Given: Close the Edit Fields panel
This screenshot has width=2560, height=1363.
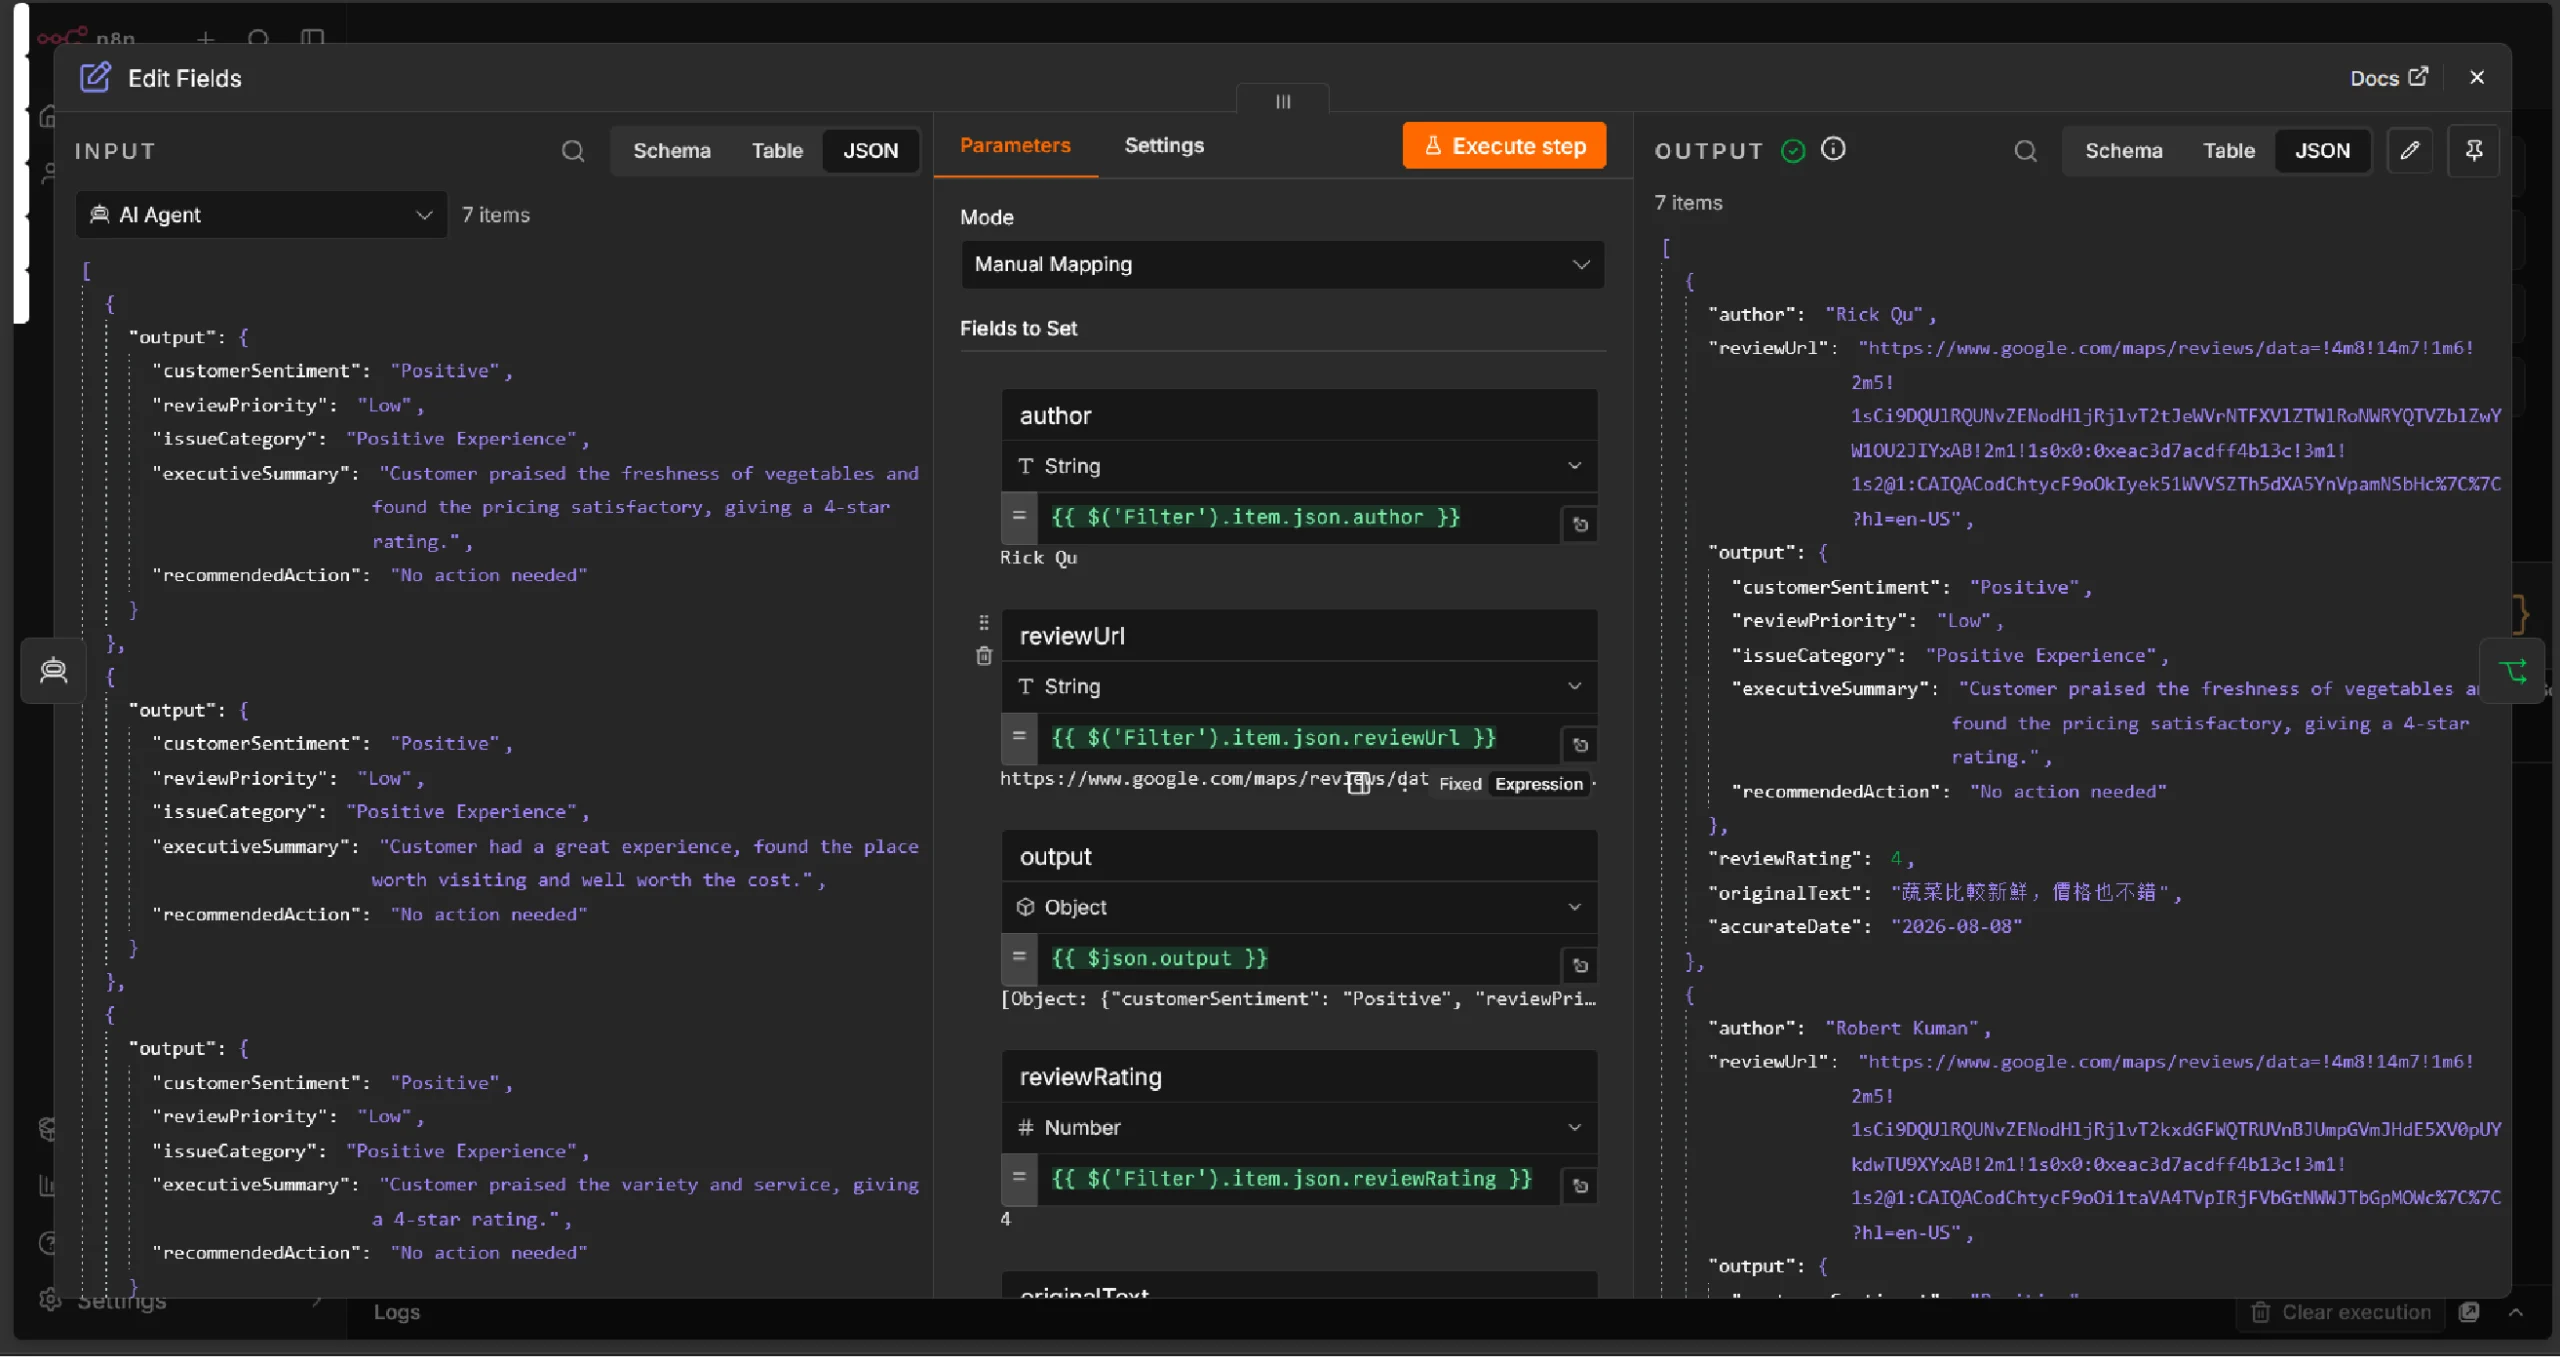Looking at the screenshot, I should (2477, 78).
